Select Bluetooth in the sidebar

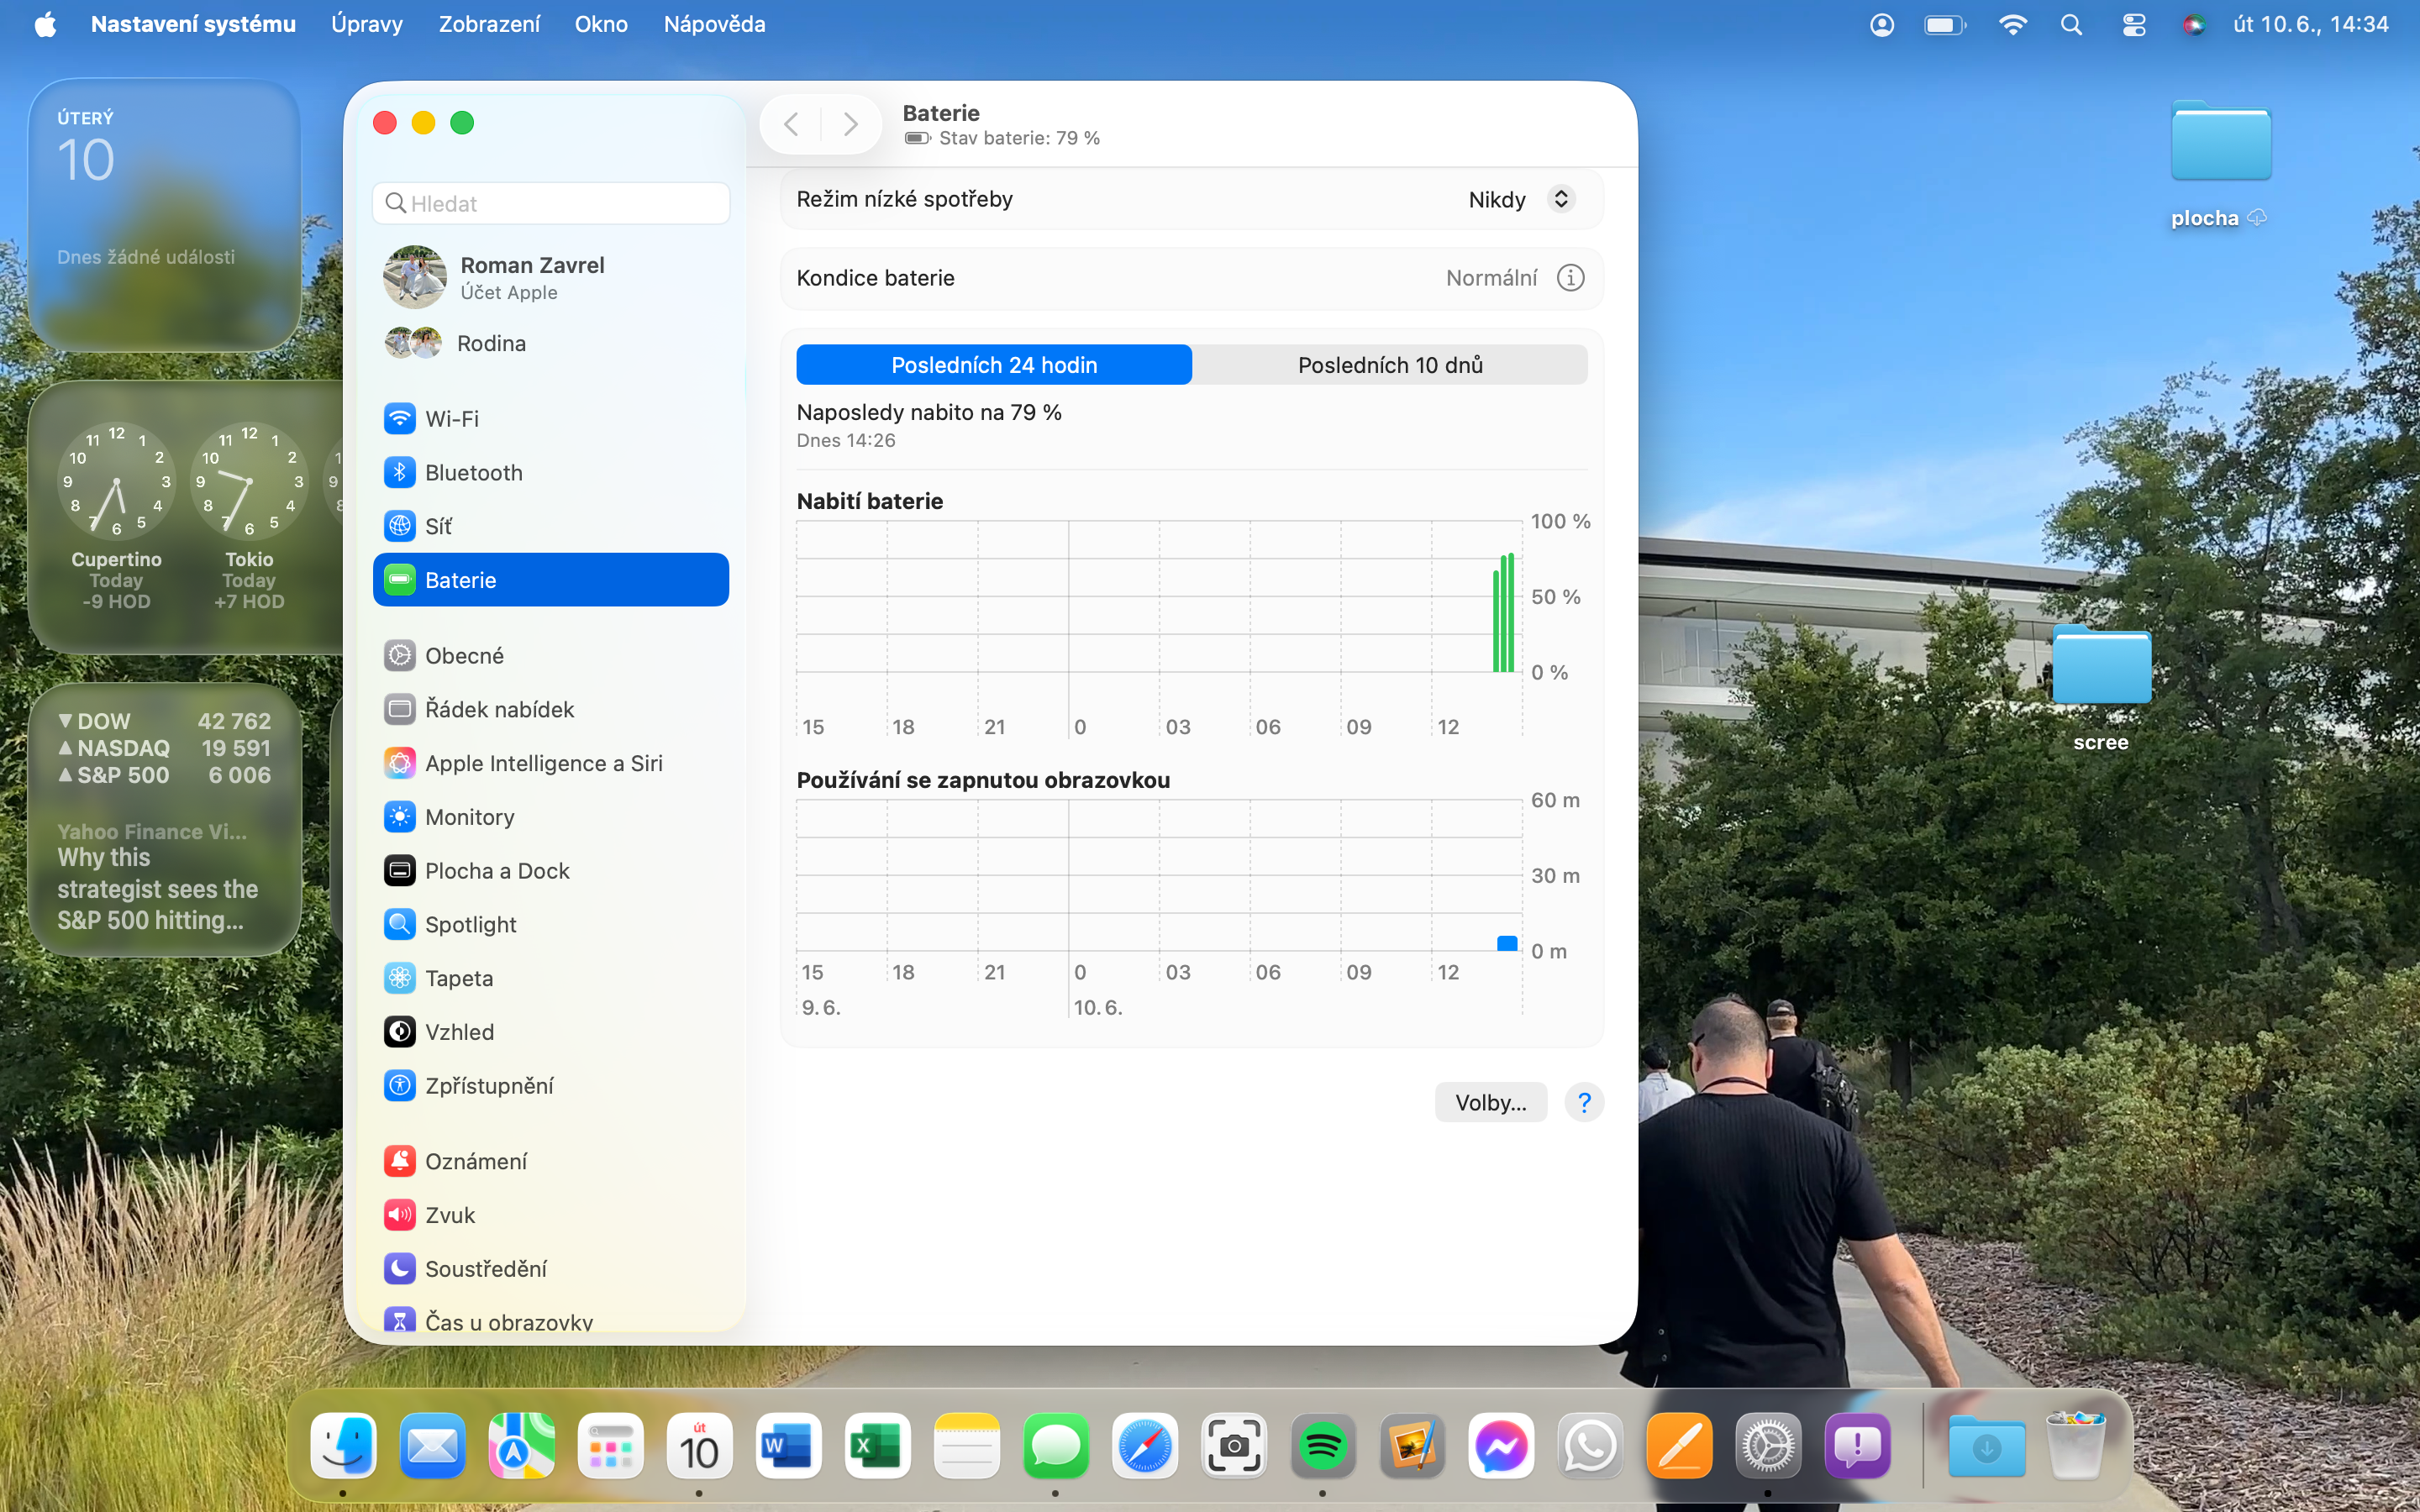coord(473,472)
